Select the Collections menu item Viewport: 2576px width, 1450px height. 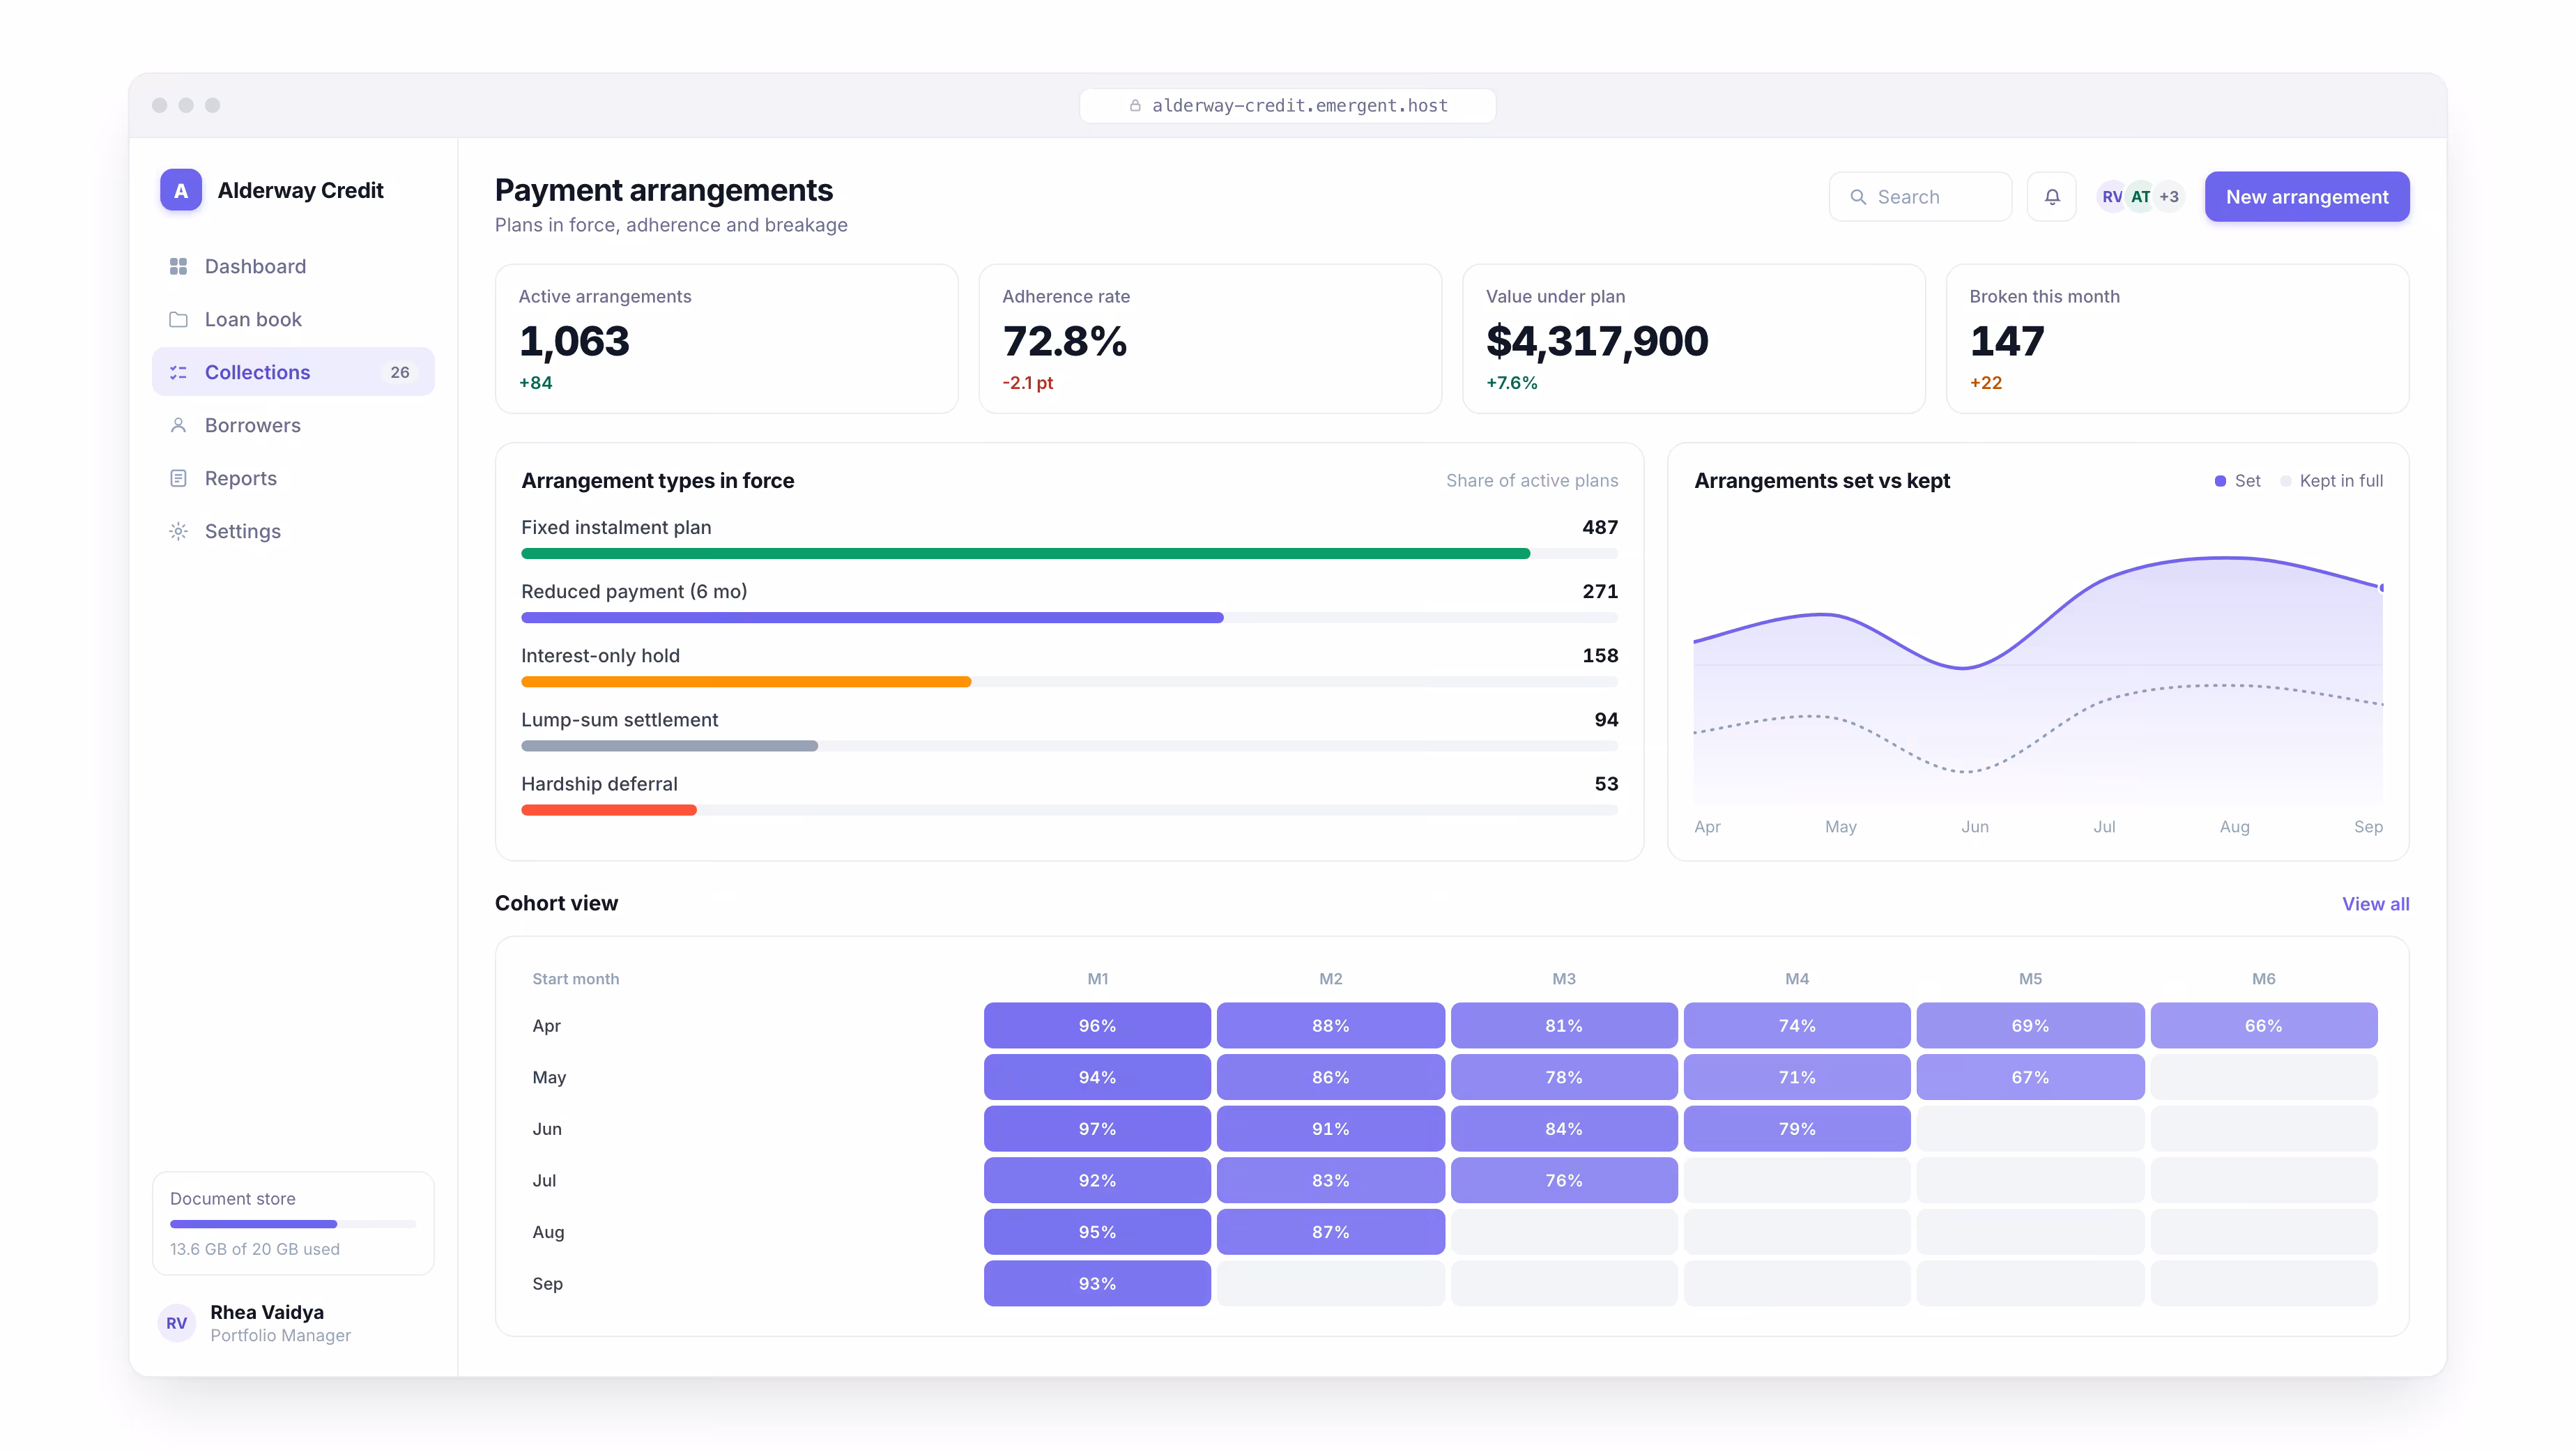(293, 372)
